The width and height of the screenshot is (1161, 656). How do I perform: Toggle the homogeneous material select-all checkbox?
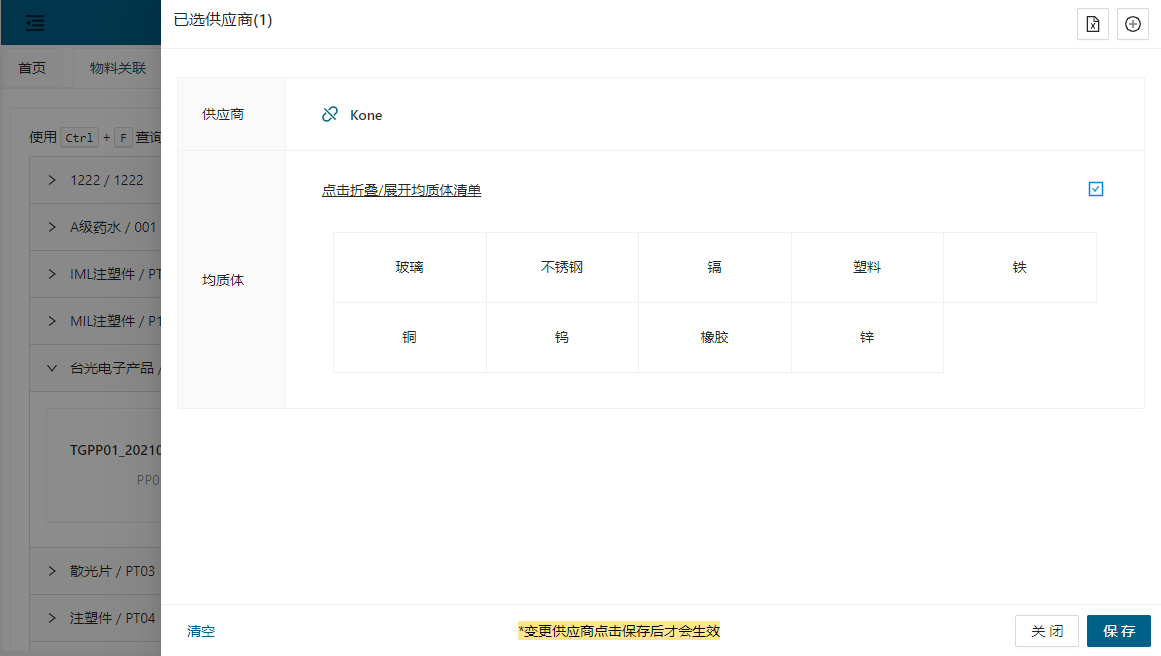click(1096, 189)
